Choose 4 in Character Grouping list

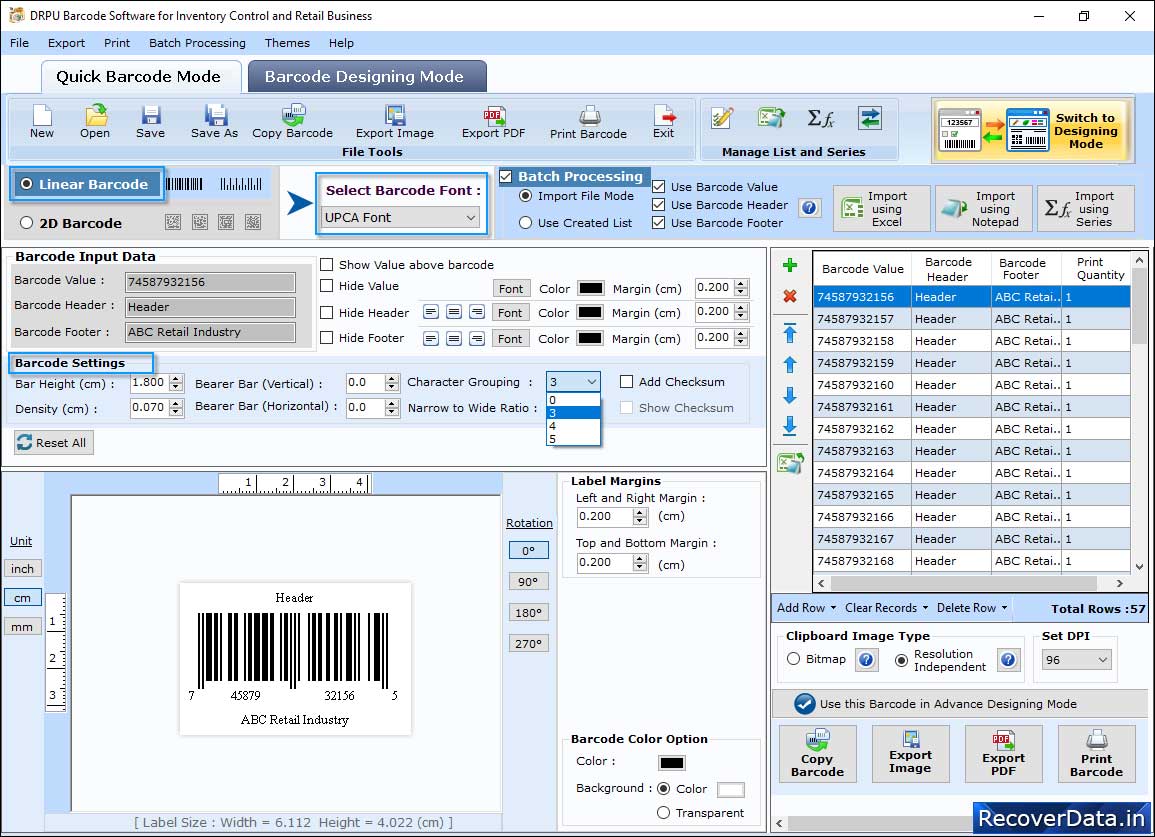573,426
